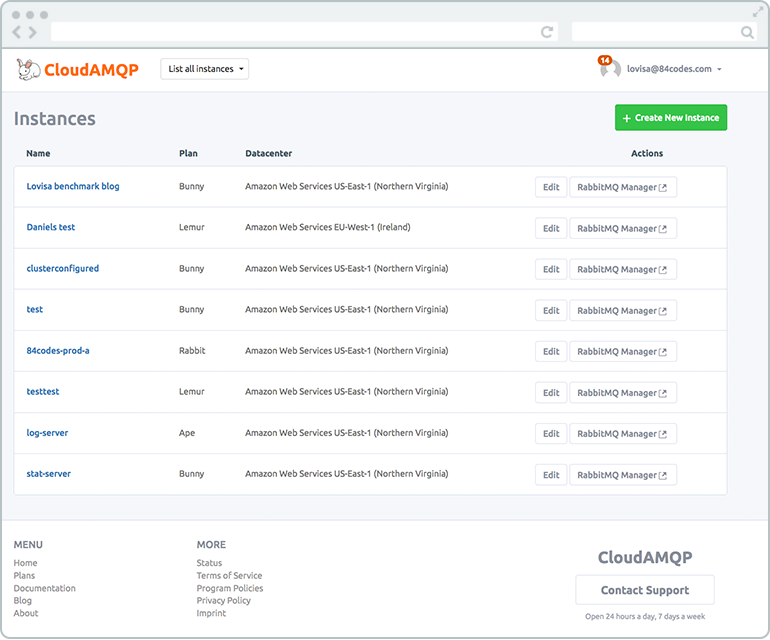Expand the lovisa@84codes.com account menu
Image resolution: width=770 pixels, height=640 pixels.
coord(674,69)
